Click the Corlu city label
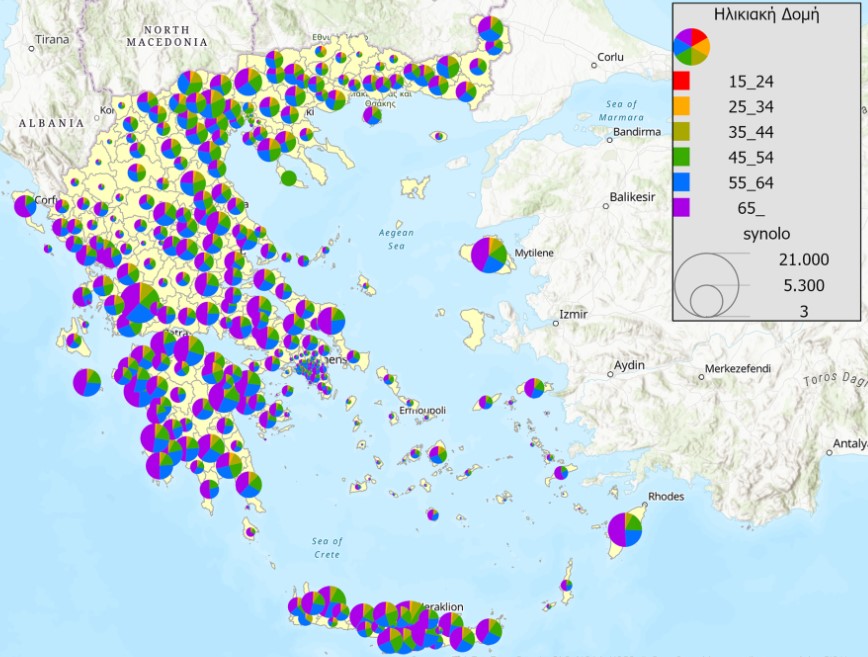 [x=611, y=57]
